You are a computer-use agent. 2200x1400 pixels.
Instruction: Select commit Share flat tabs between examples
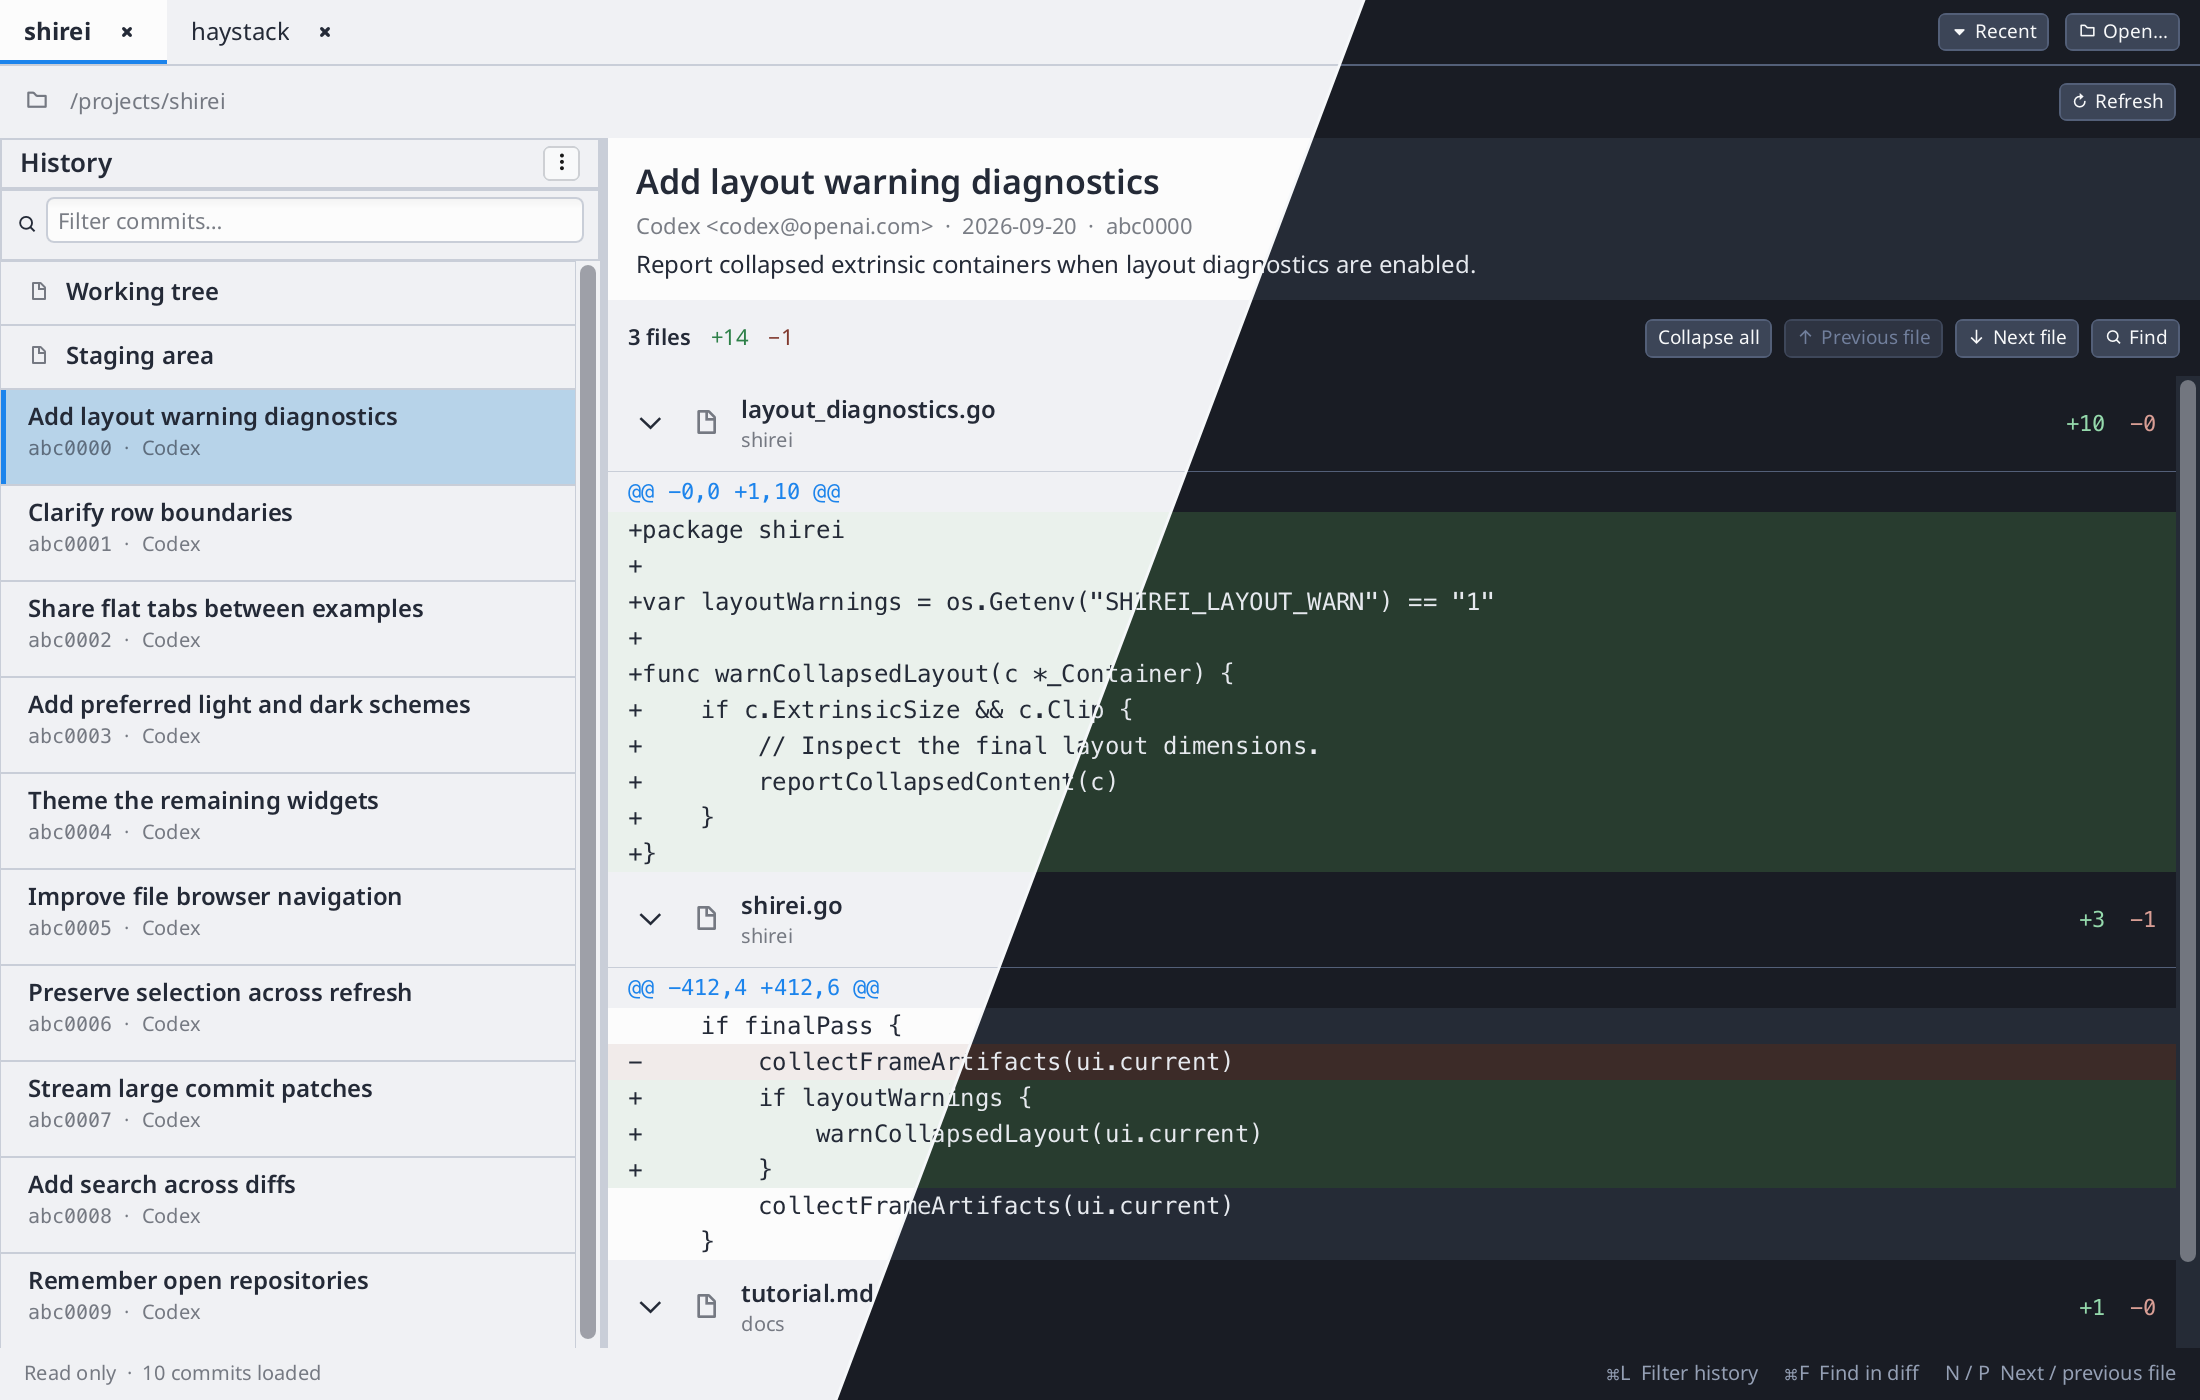[288, 629]
